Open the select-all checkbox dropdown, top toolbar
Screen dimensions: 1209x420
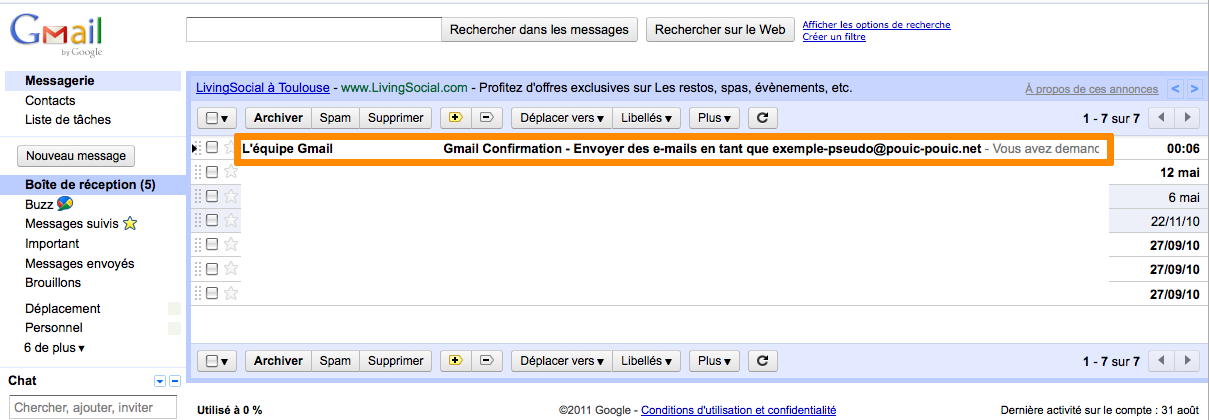(x=217, y=118)
